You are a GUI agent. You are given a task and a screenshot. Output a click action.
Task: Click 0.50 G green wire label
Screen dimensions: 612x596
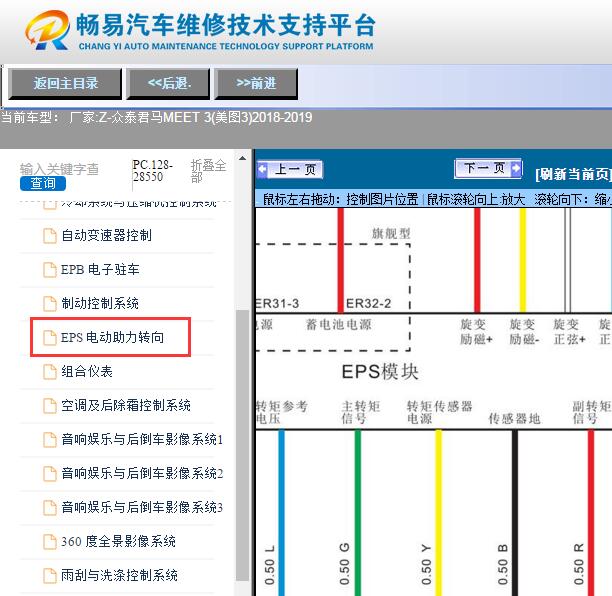click(x=344, y=564)
